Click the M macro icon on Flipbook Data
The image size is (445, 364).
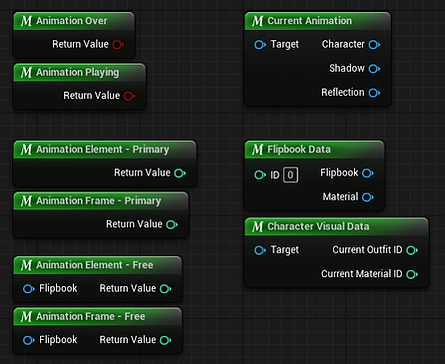pyautogui.click(x=258, y=150)
